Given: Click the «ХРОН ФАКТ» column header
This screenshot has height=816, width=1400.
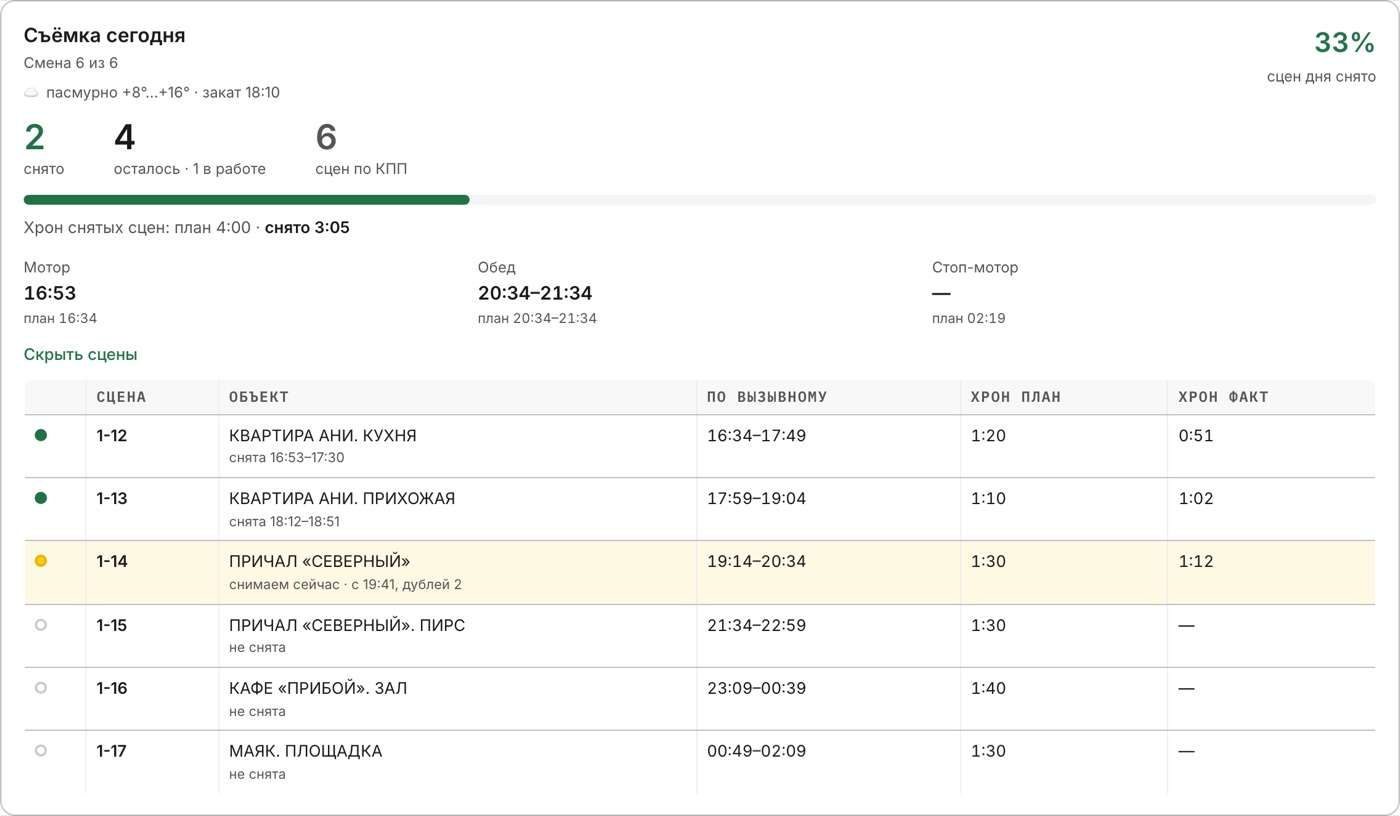Looking at the screenshot, I should coord(1224,397).
